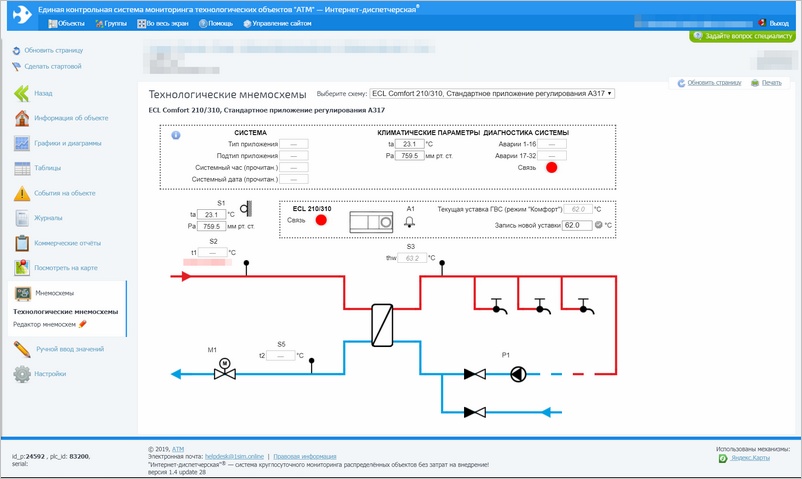Click the green Назад arrows icon

[21, 93]
